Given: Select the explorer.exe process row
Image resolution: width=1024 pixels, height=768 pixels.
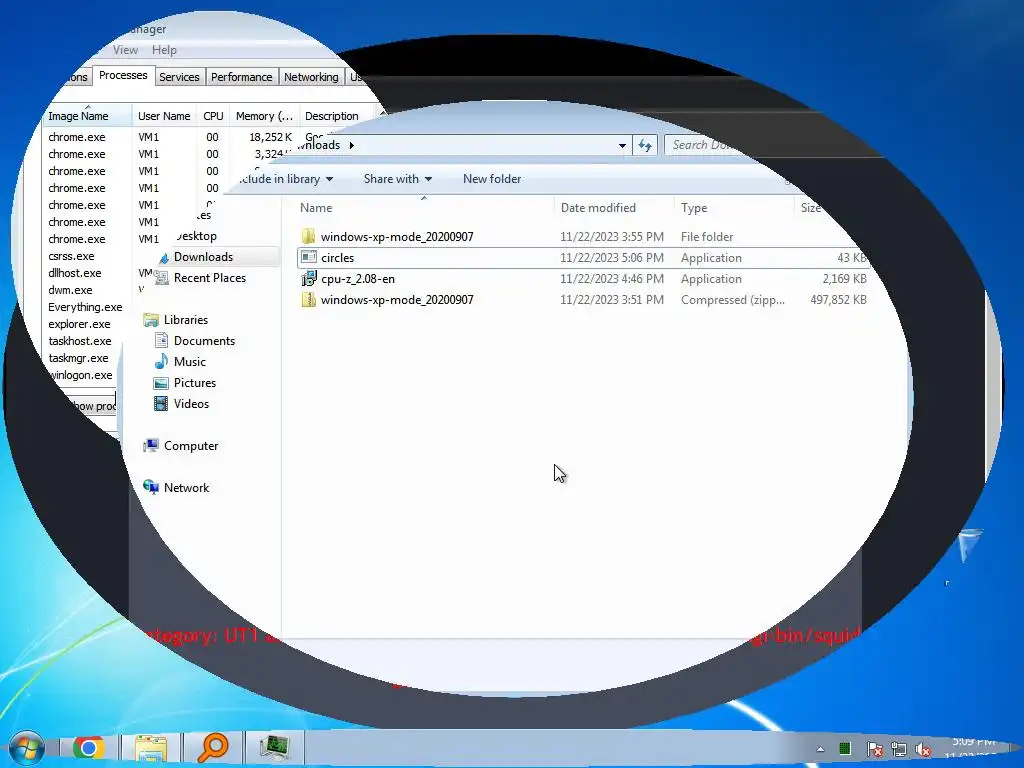Looking at the screenshot, I should pyautogui.click(x=82, y=324).
